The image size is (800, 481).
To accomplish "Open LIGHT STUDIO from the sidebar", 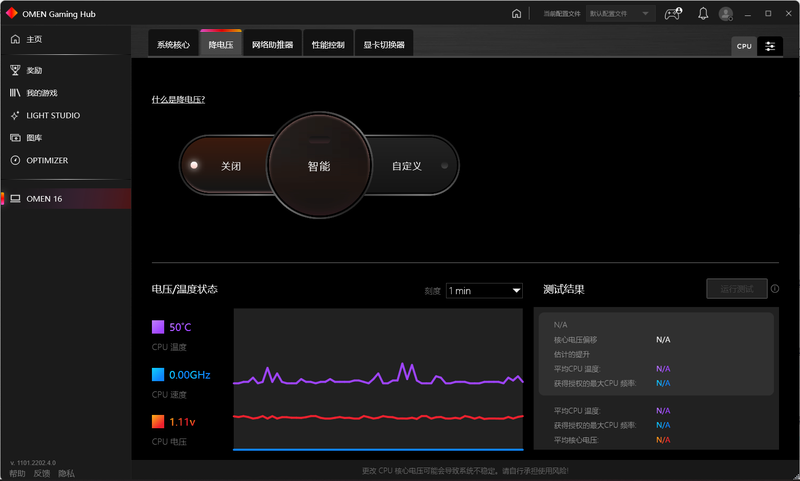I will click(x=52, y=115).
